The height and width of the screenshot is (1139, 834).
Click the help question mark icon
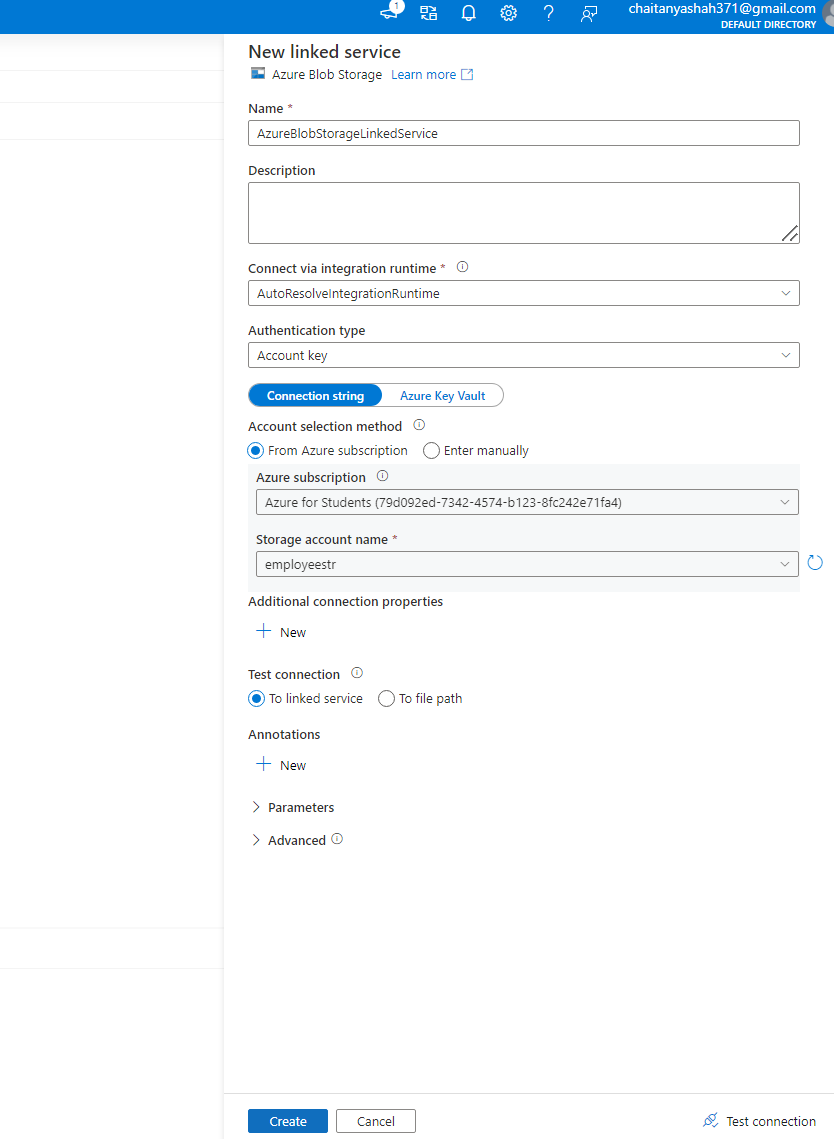coord(547,13)
